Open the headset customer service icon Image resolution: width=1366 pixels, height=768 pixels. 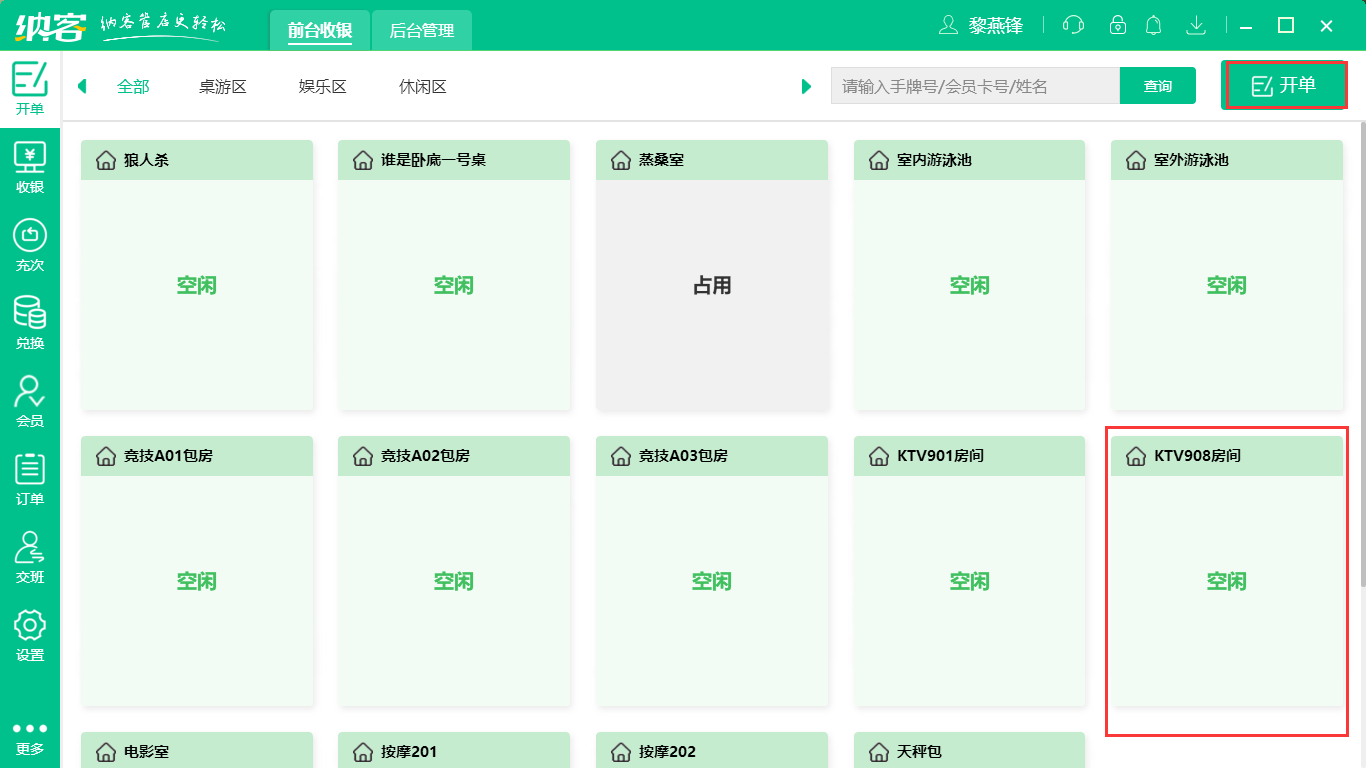(1073, 25)
